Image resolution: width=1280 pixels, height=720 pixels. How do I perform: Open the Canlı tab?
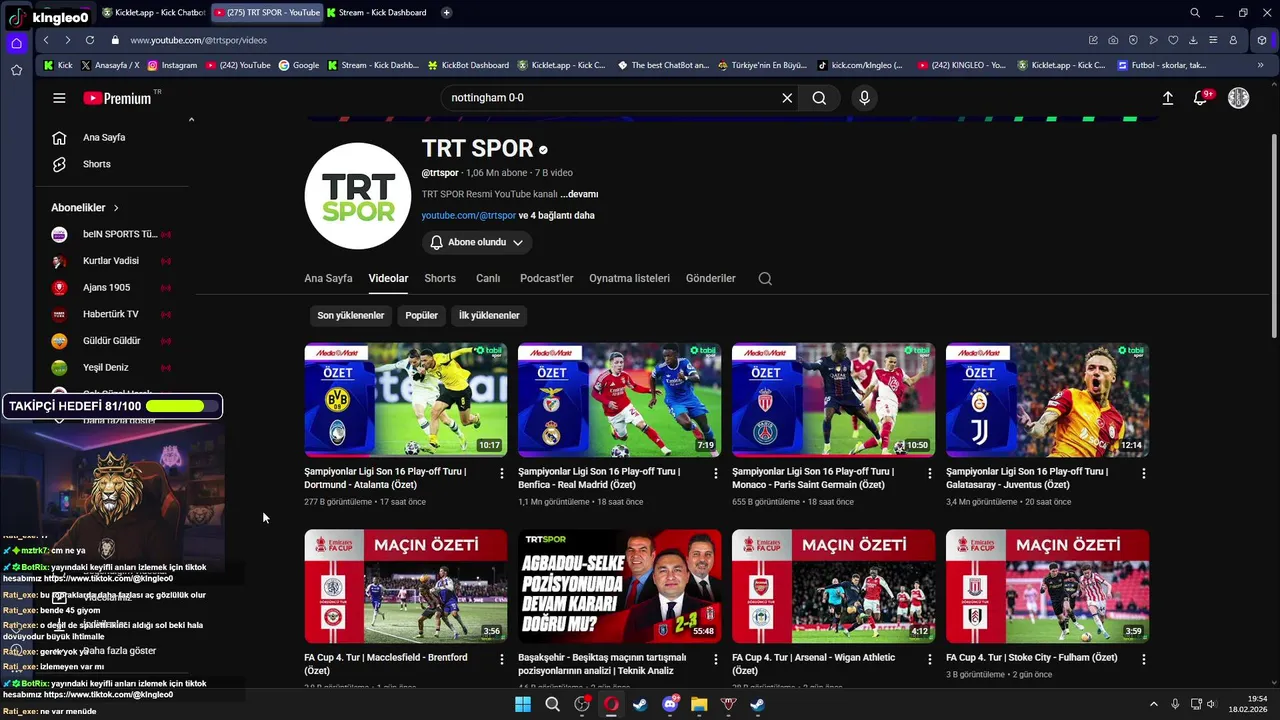click(488, 278)
